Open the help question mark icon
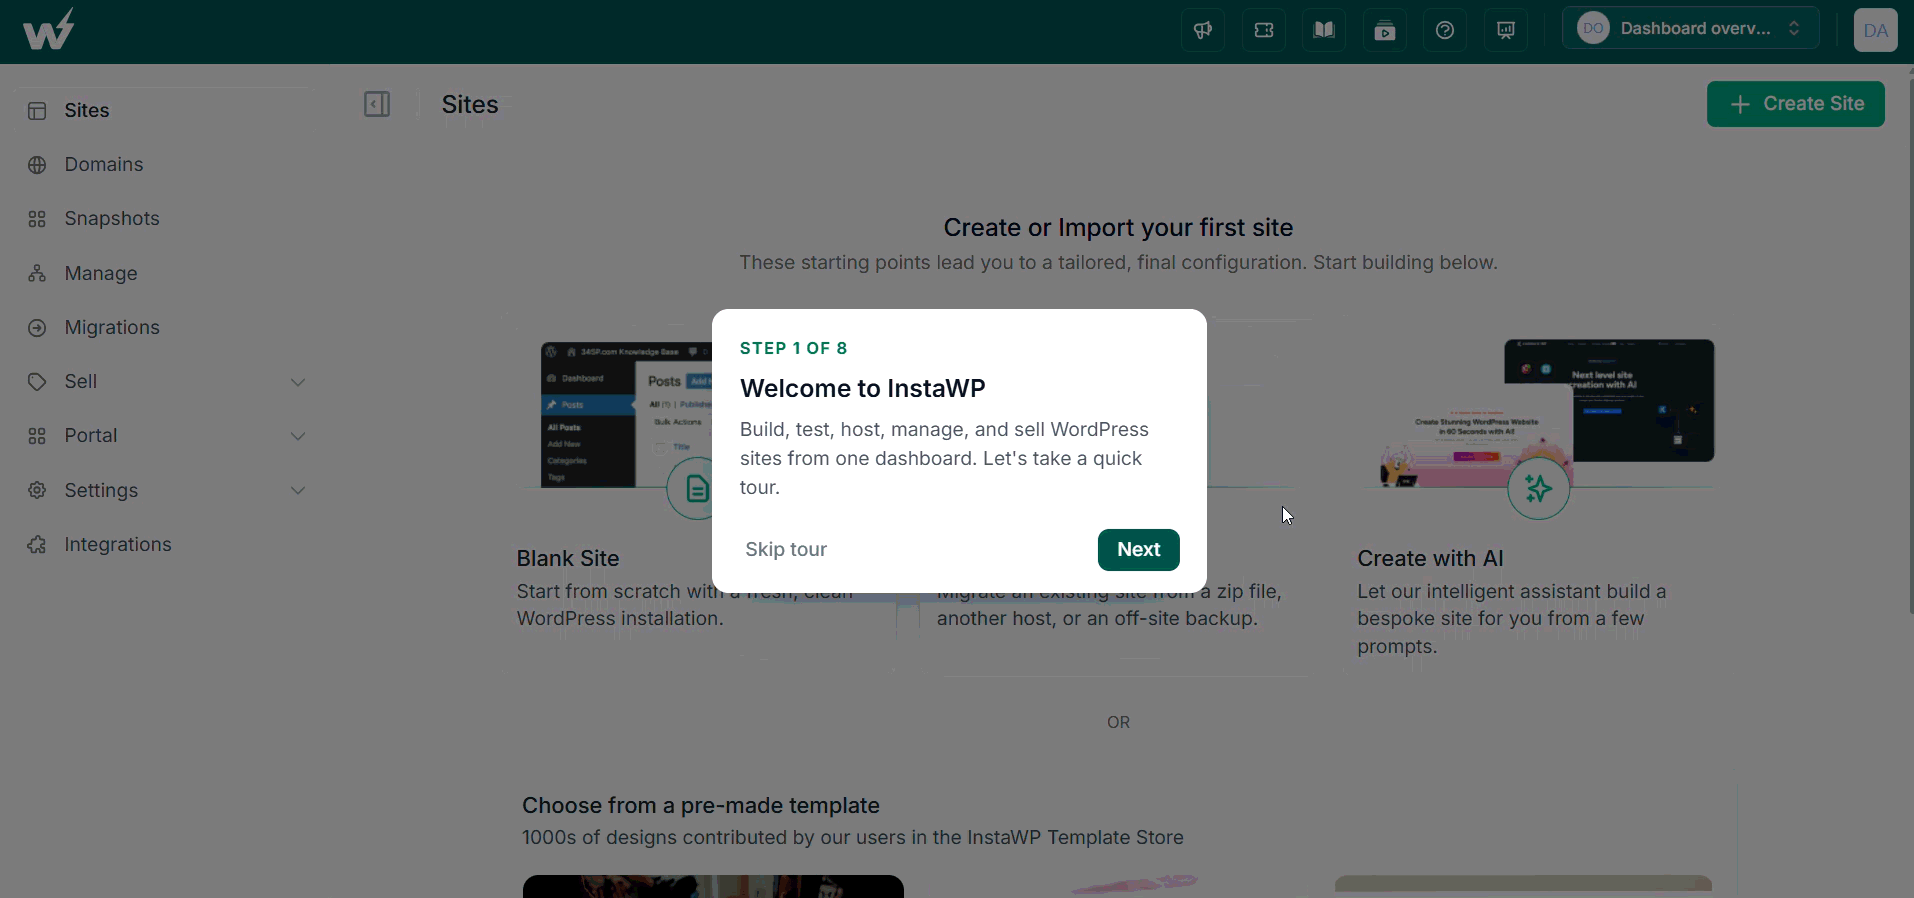 [x=1445, y=30]
